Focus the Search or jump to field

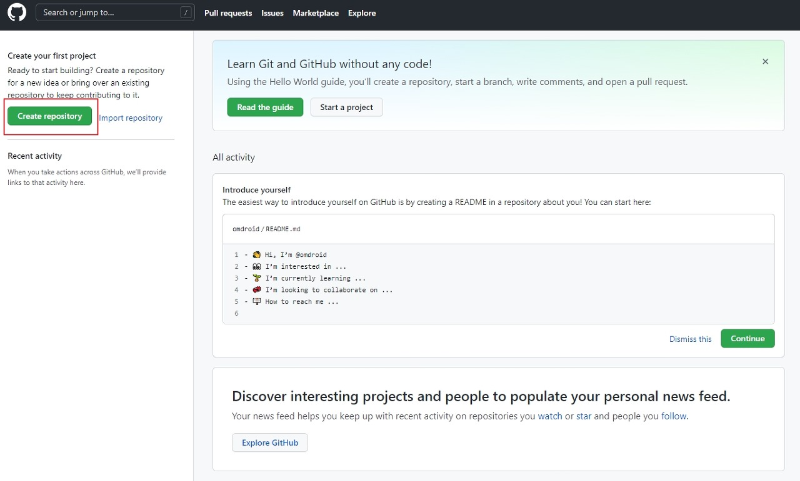[x=115, y=12]
